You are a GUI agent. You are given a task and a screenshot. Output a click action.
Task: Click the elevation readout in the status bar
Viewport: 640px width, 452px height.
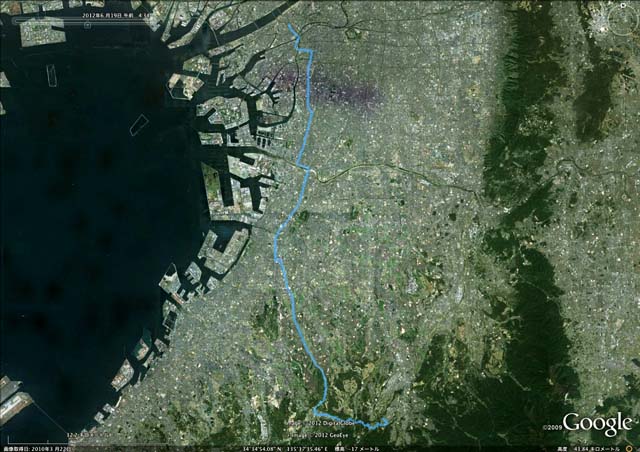tap(357, 449)
